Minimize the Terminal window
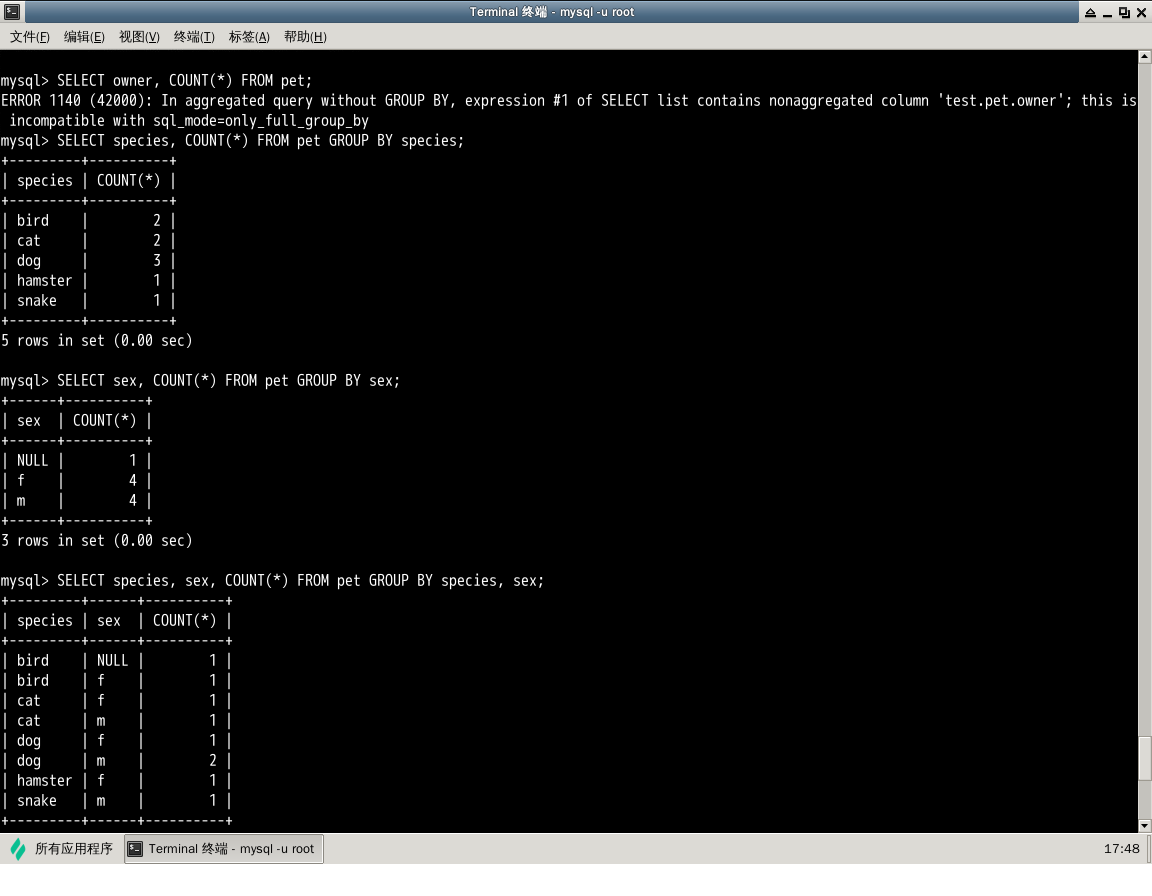Screen dimensions: 1152x896 (1106, 12)
